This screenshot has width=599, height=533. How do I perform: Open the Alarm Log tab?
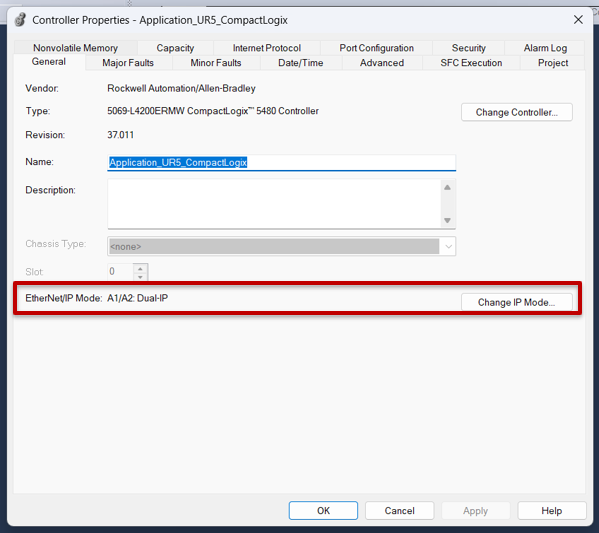545,48
